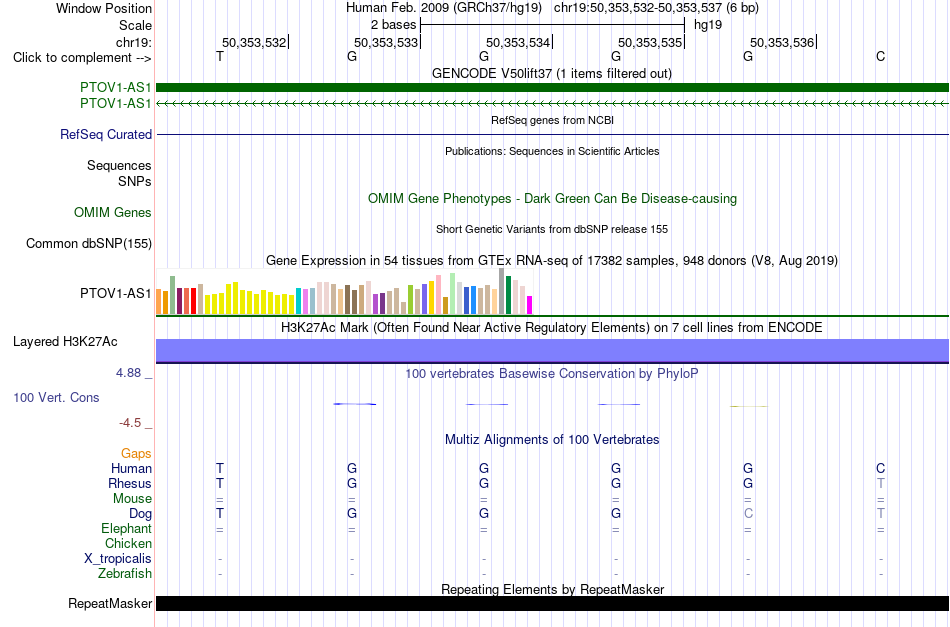Viewport: 950px width, 627px height.
Task: Click the Dog alignment row label
Action: pyautogui.click(x=140, y=514)
